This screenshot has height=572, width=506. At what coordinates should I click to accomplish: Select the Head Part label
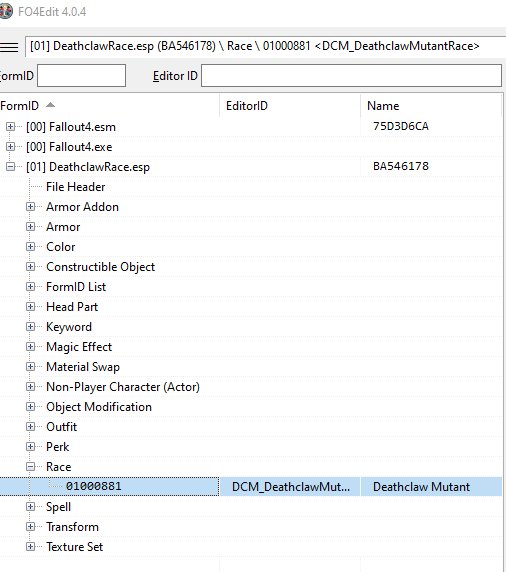click(x=72, y=307)
